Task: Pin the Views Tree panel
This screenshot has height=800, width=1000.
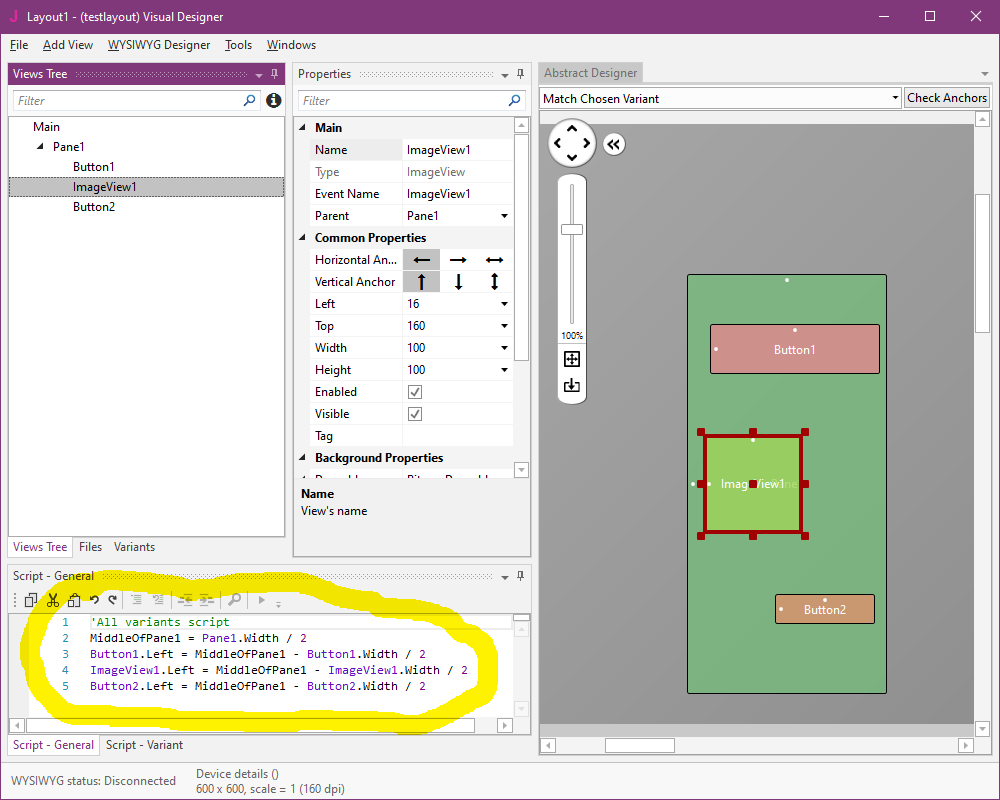Action: 274,74
